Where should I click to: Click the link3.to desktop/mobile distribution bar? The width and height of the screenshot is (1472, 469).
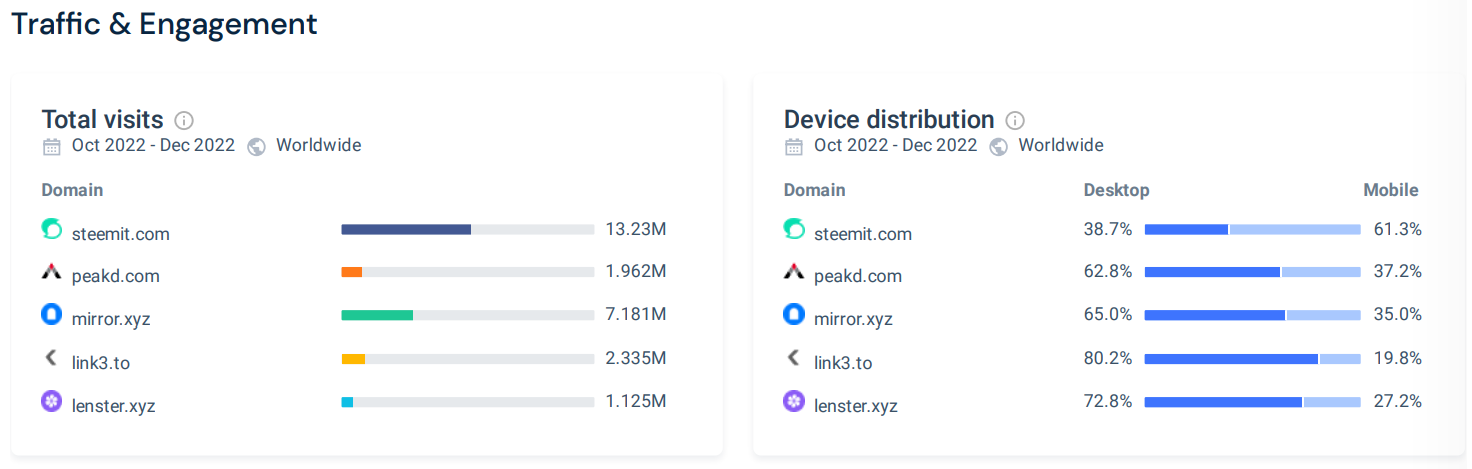1253,358
